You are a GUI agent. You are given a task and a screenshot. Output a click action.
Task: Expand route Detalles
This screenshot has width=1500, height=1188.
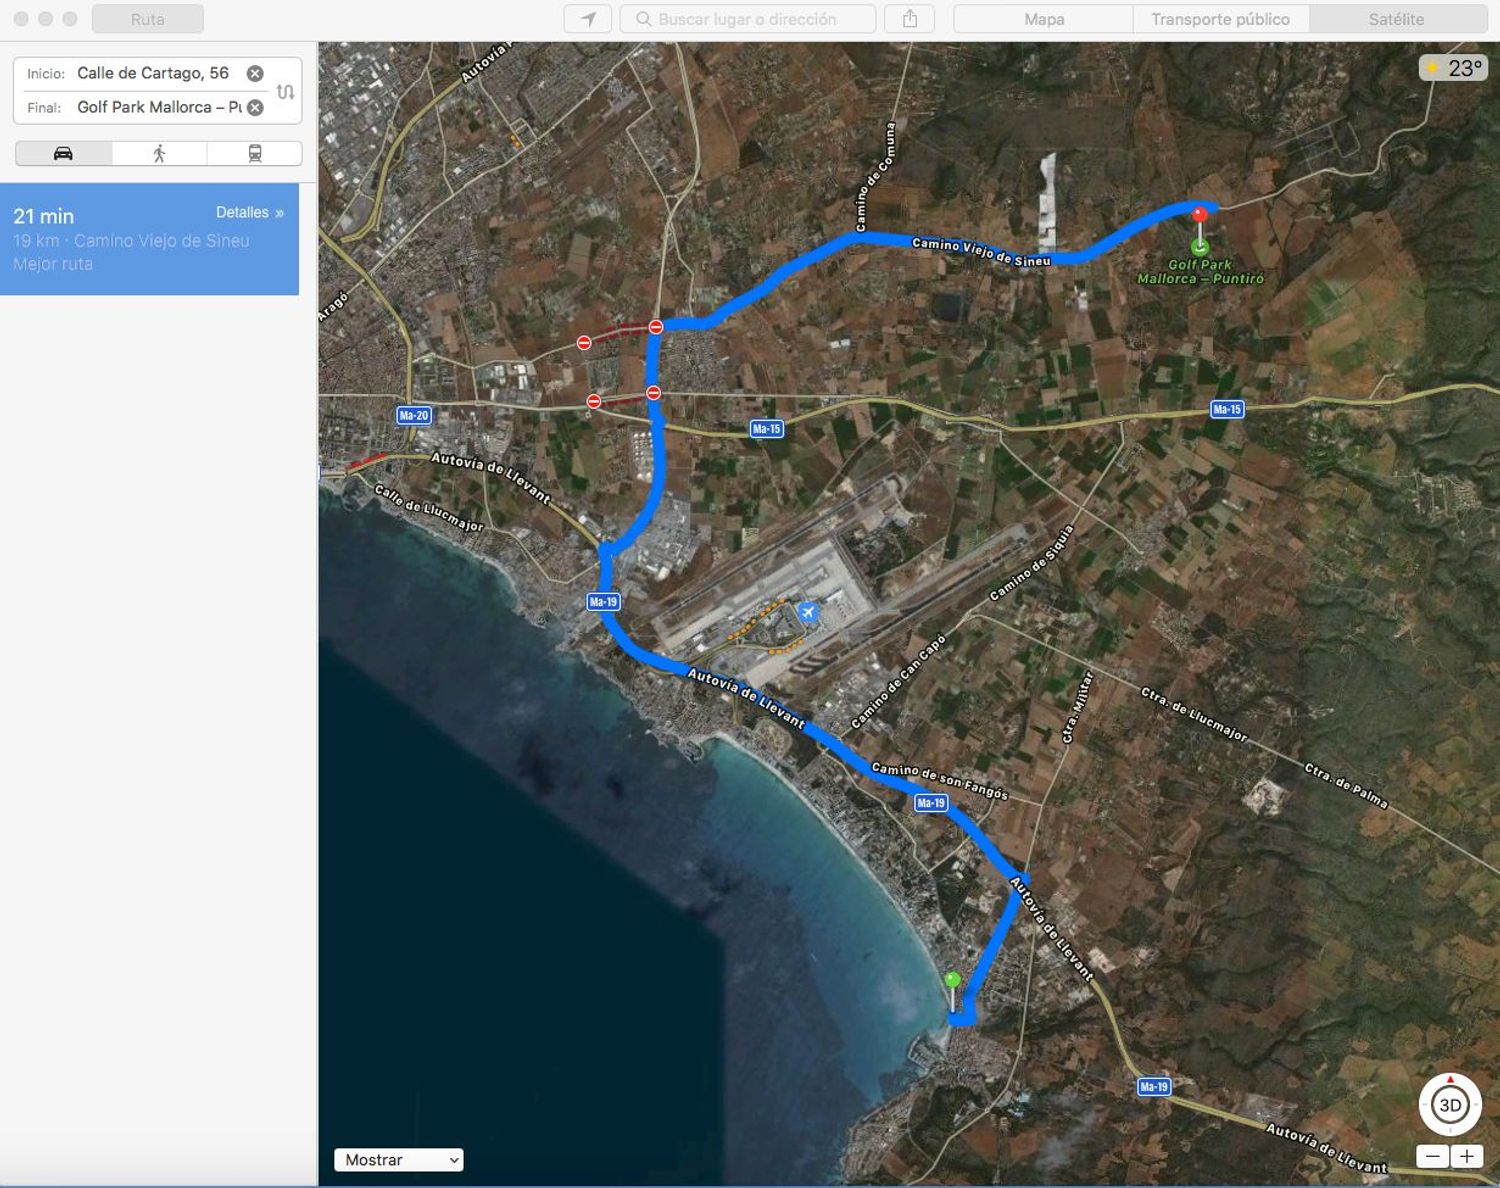coord(250,212)
